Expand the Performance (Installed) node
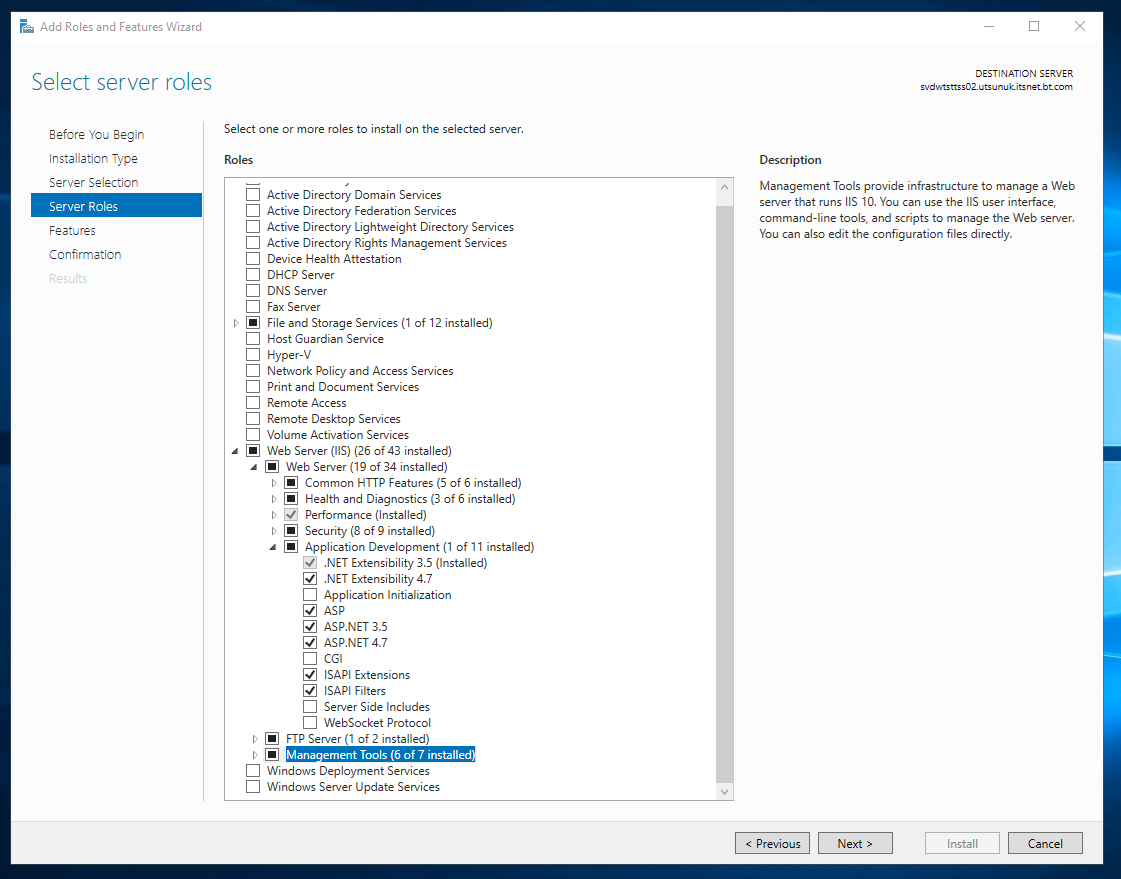This screenshot has height=879, width=1121. [x=274, y=515]
